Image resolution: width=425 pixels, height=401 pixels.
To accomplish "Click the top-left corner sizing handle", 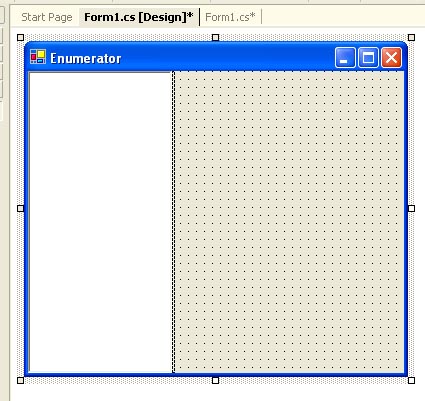I will click(x=20, y=37).
